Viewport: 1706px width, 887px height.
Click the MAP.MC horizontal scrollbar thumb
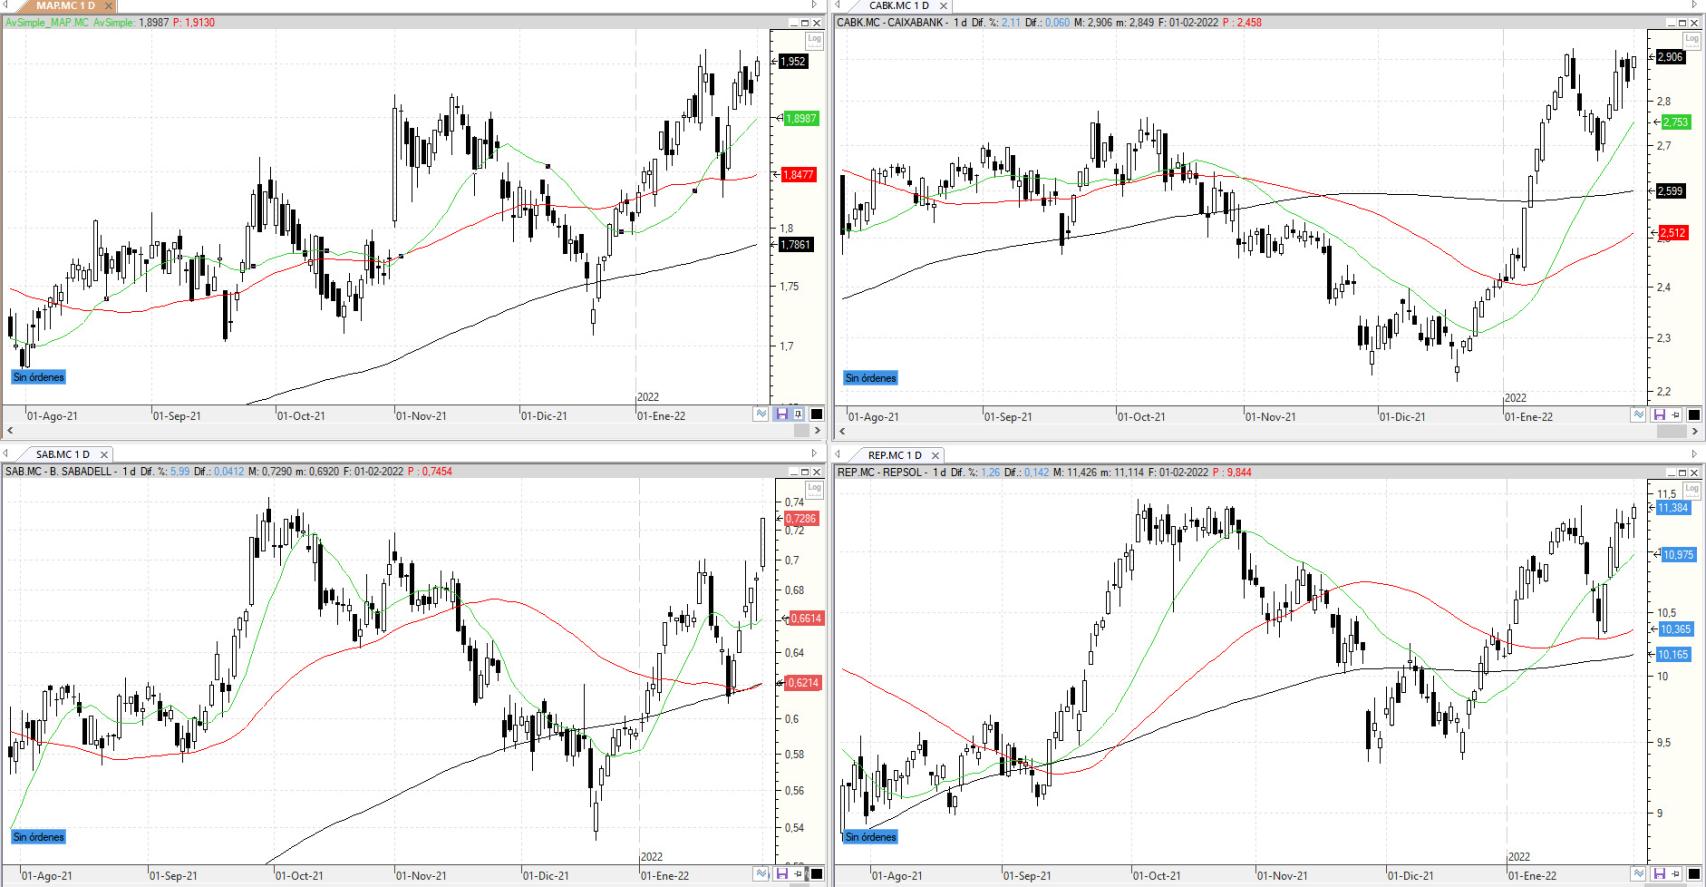click(x=801, y=431)
